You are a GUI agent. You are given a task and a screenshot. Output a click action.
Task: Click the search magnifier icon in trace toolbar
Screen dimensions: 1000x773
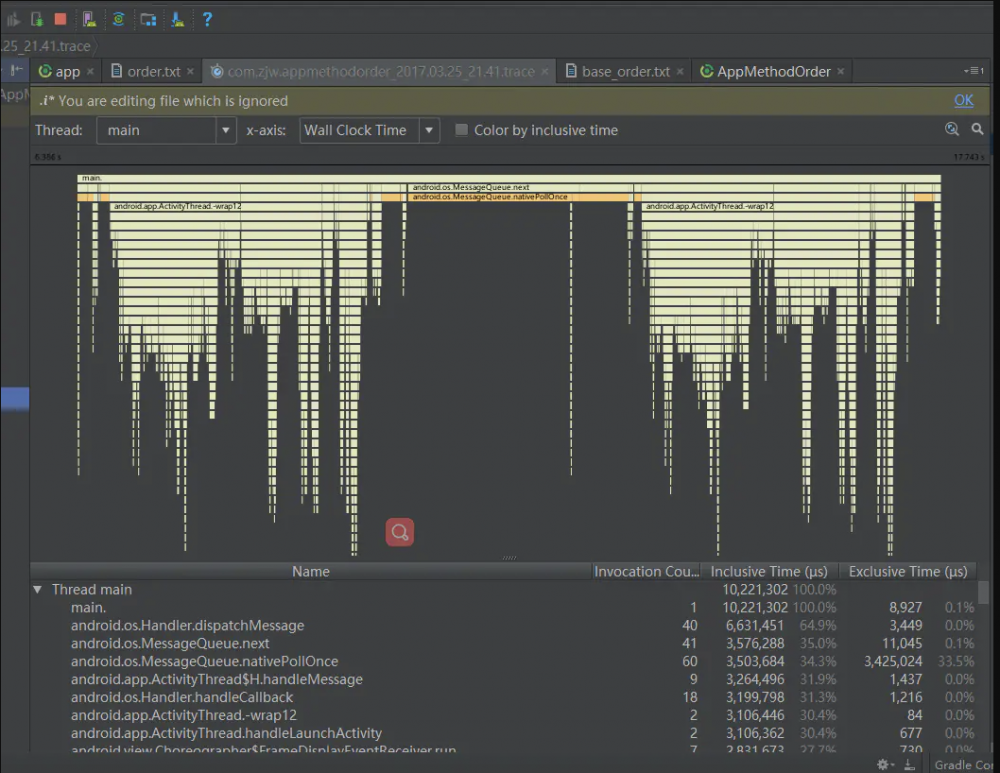[x=978, y=130]
